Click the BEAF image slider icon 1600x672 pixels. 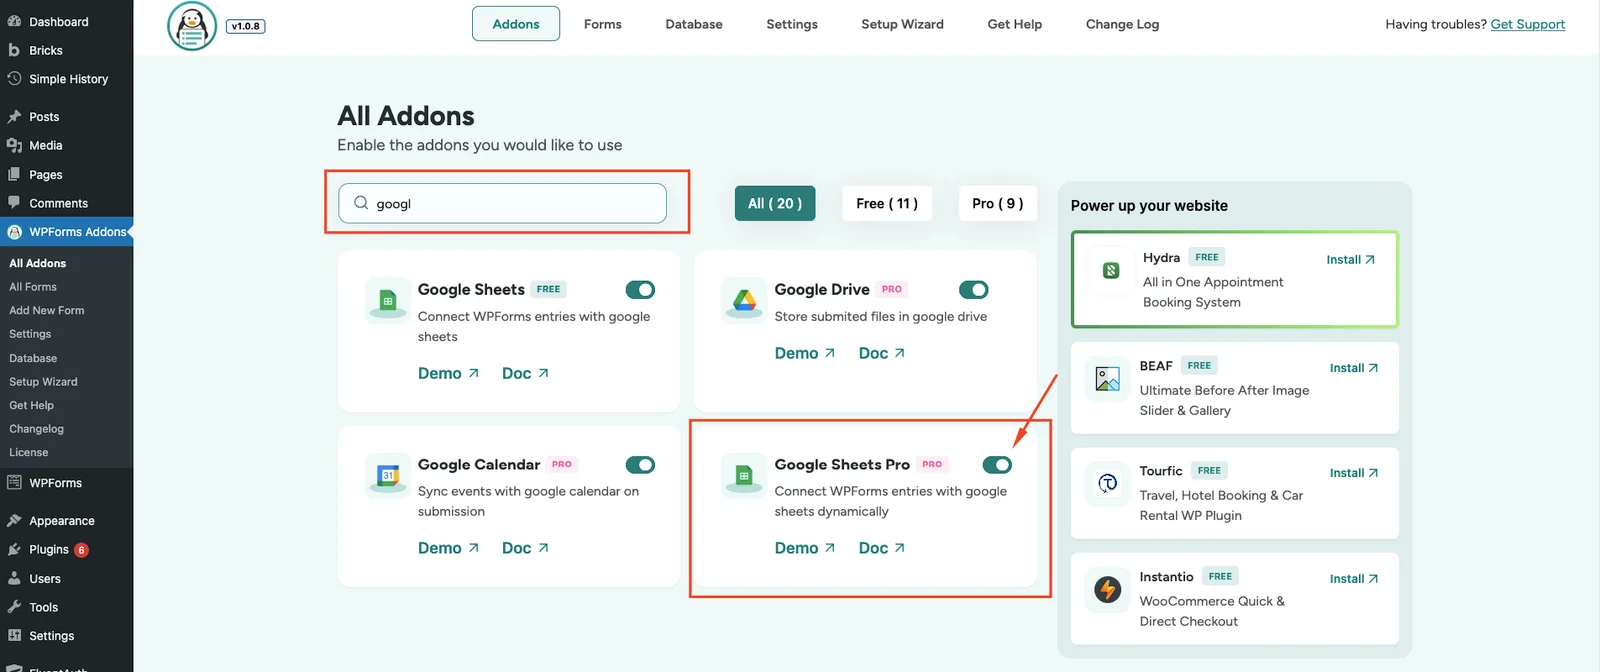click(x=1107, y=379)
